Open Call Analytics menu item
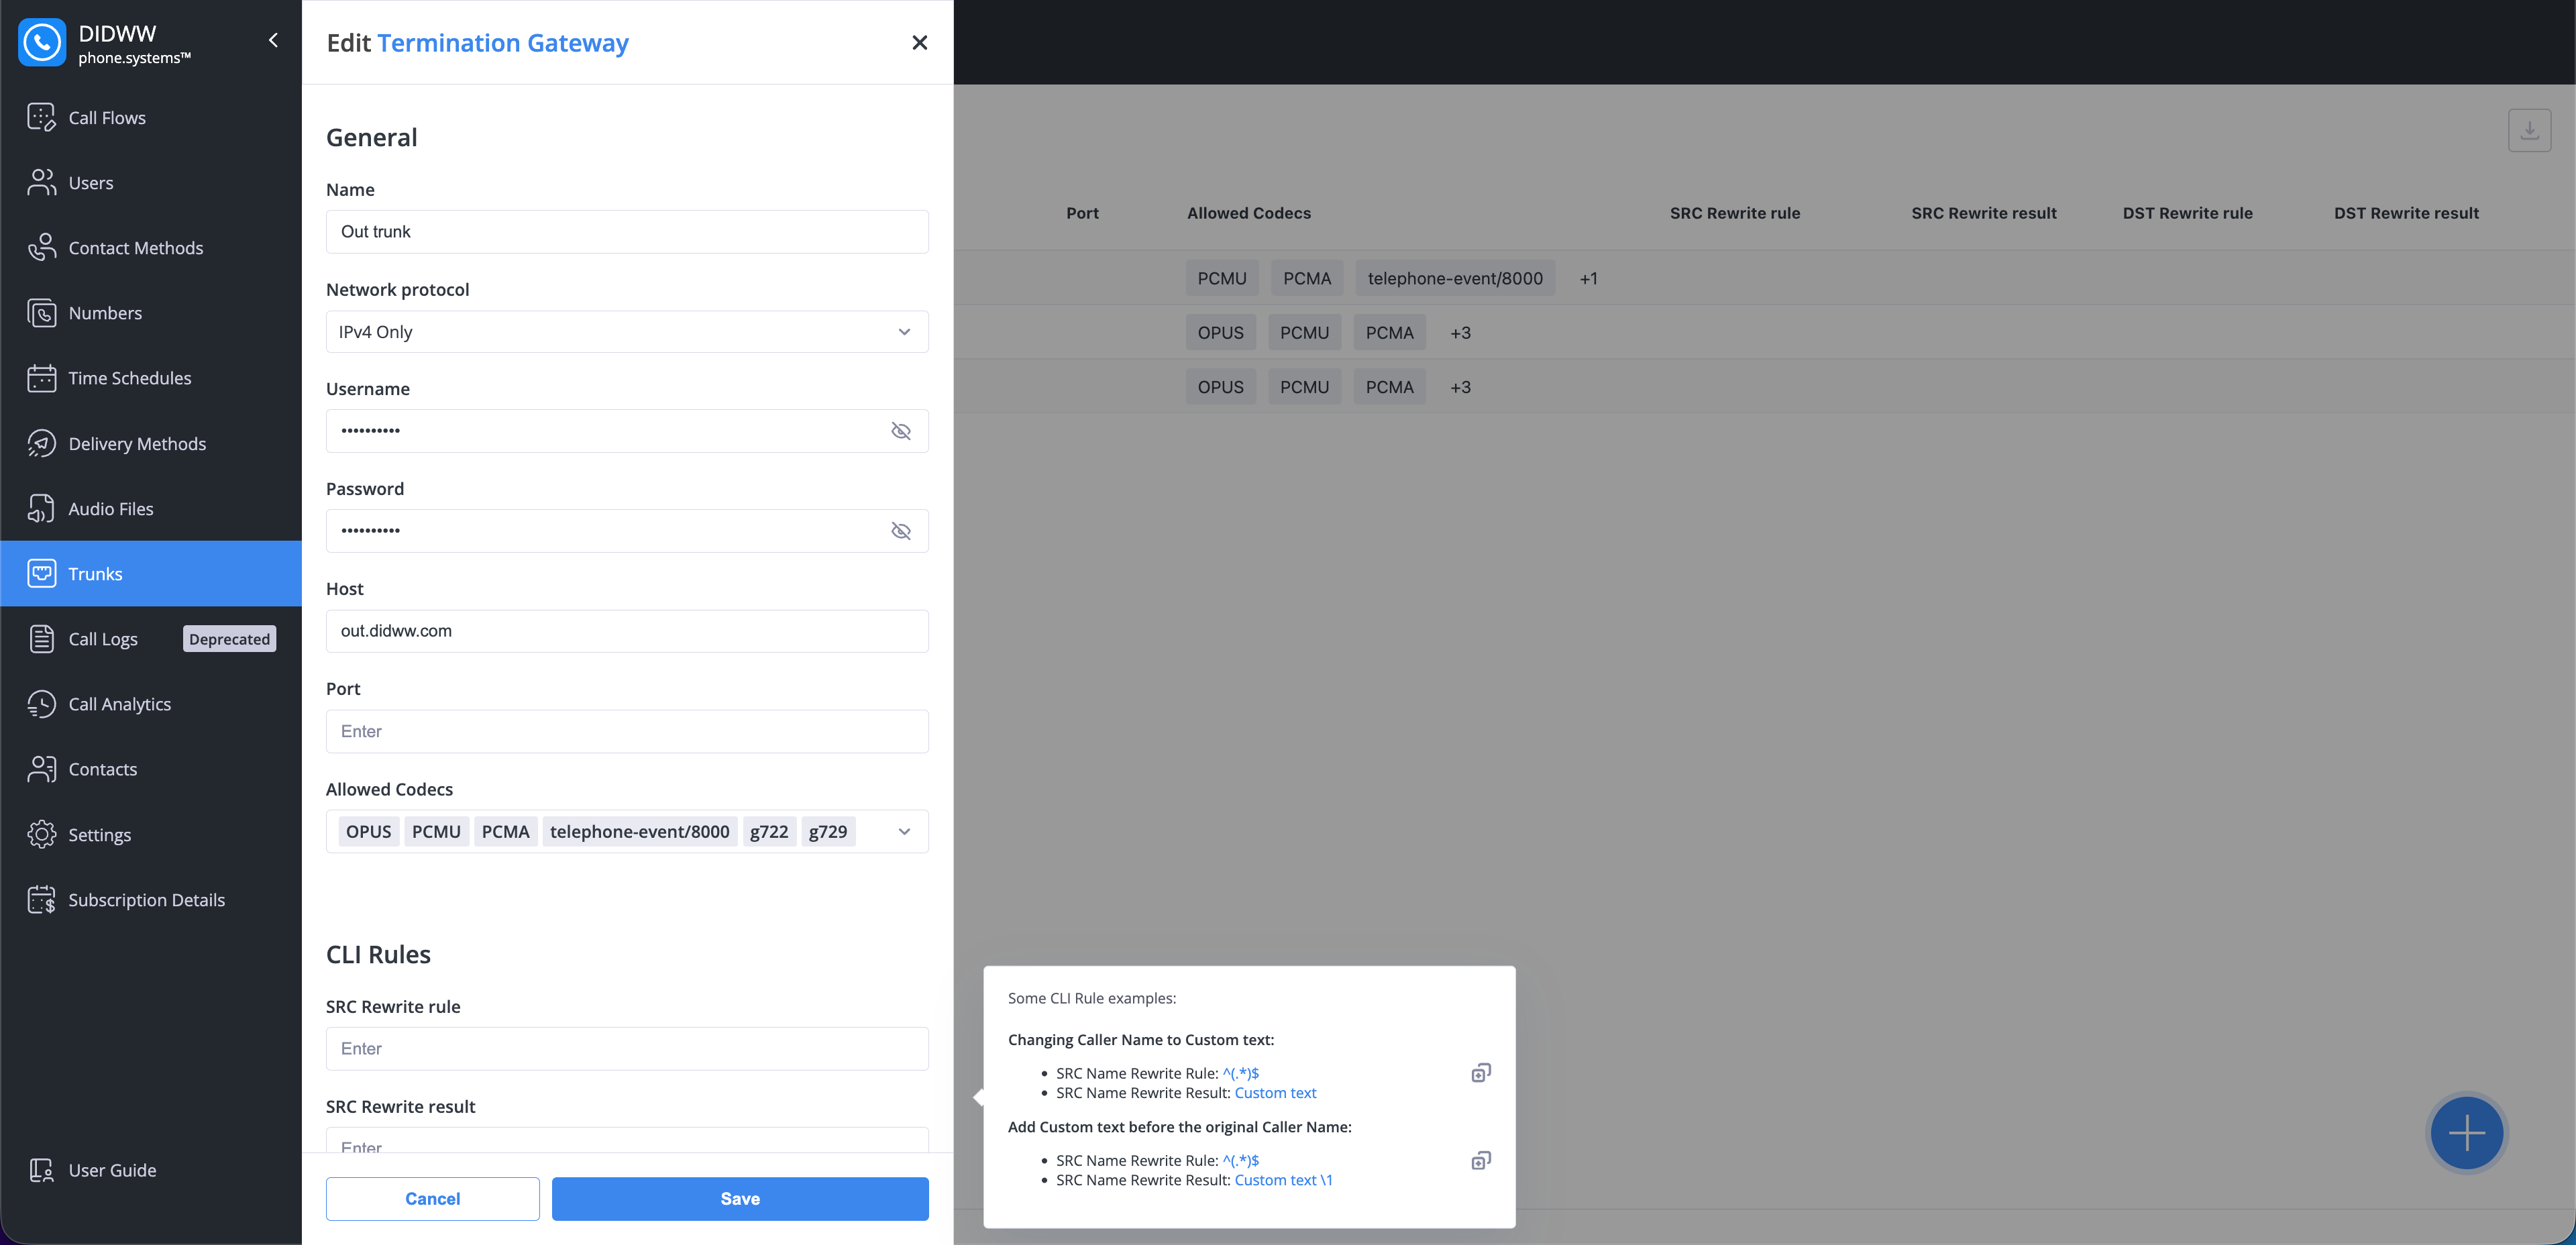This screenshot has height=1245, width=2576. [119, 704]
